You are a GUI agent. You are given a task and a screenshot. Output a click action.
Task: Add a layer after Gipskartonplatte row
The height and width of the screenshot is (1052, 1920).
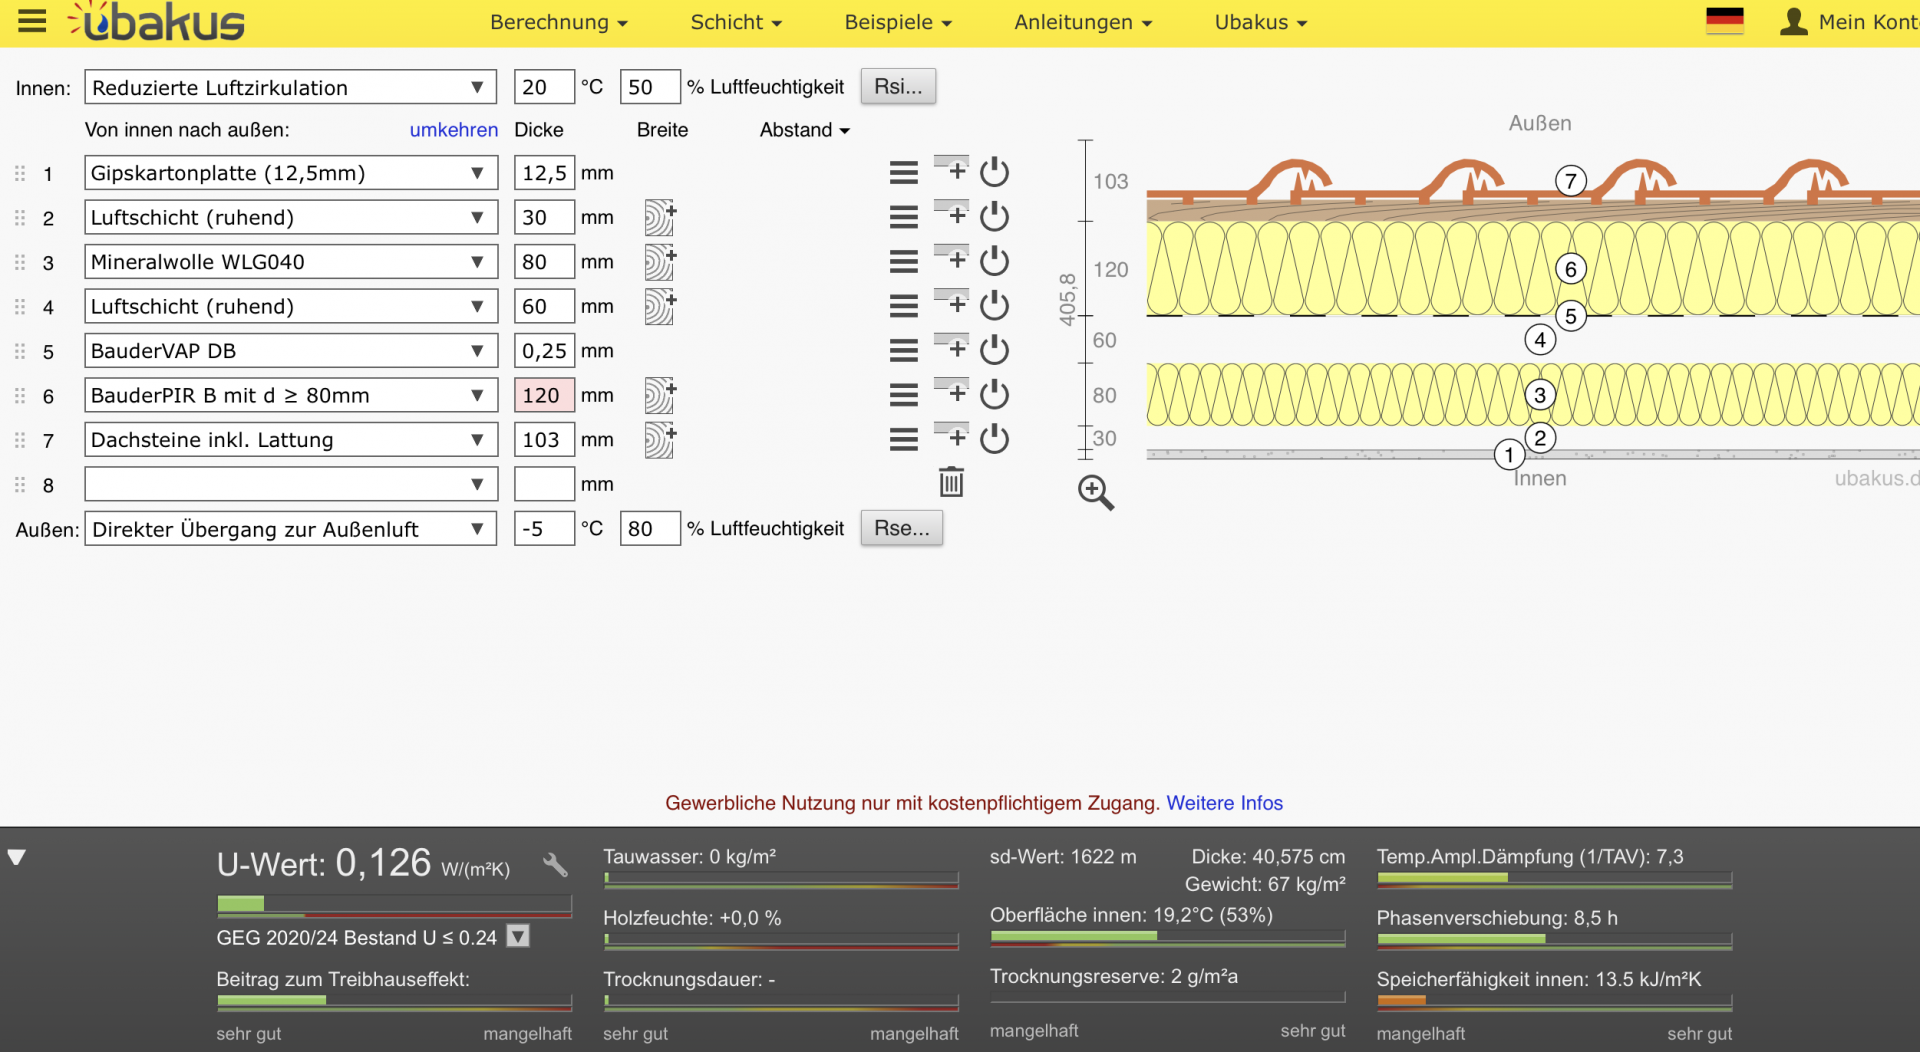pos(952,169)
